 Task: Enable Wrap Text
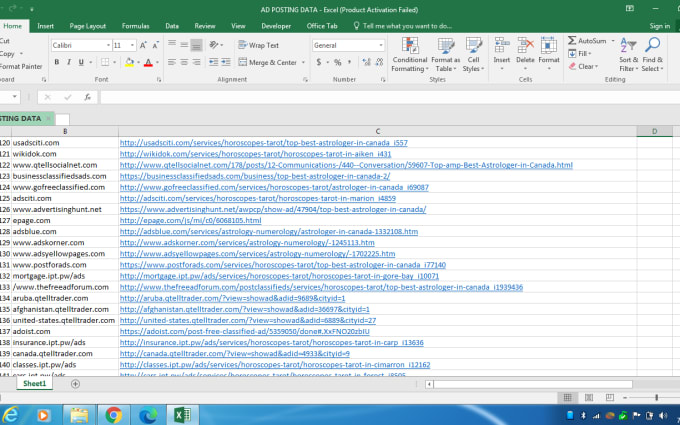(258, 45)
